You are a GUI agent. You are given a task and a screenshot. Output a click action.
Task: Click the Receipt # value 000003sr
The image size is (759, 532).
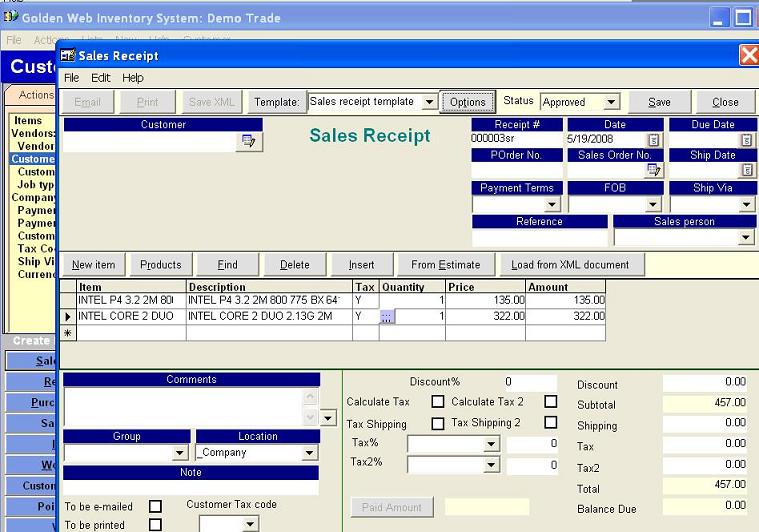[493, 138]
